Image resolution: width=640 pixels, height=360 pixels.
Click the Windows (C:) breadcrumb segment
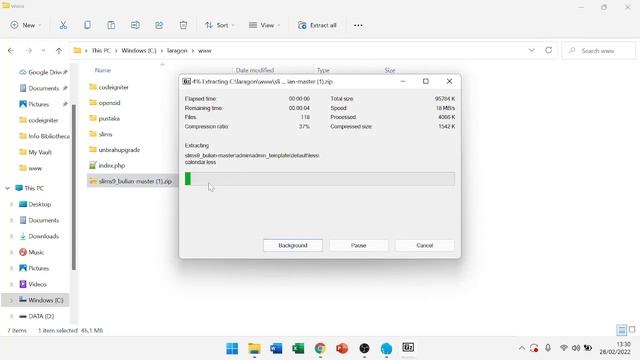[x=139, y=51]
